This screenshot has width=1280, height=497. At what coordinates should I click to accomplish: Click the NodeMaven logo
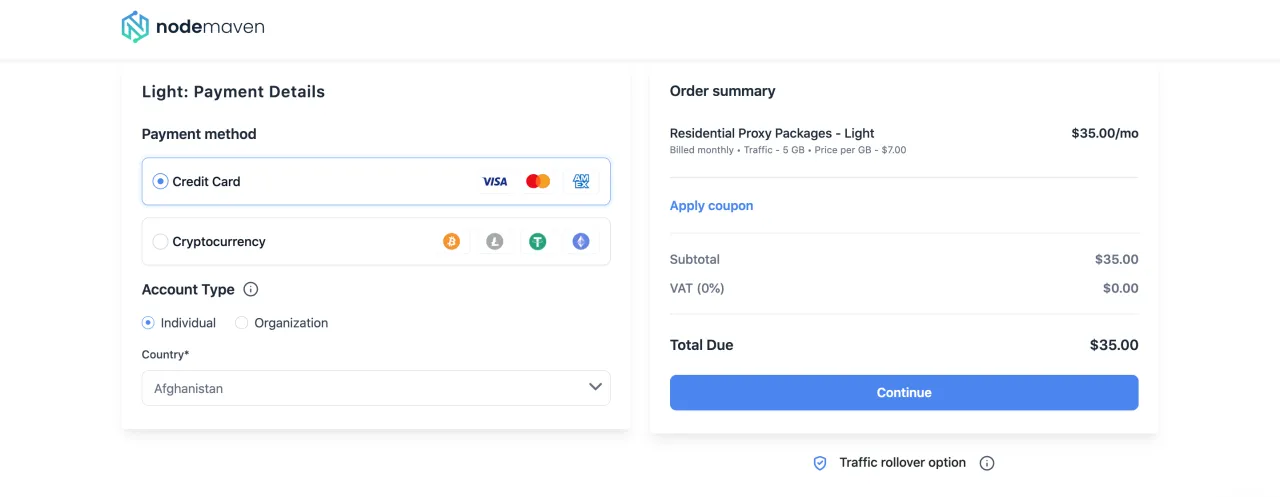(193, 27)
